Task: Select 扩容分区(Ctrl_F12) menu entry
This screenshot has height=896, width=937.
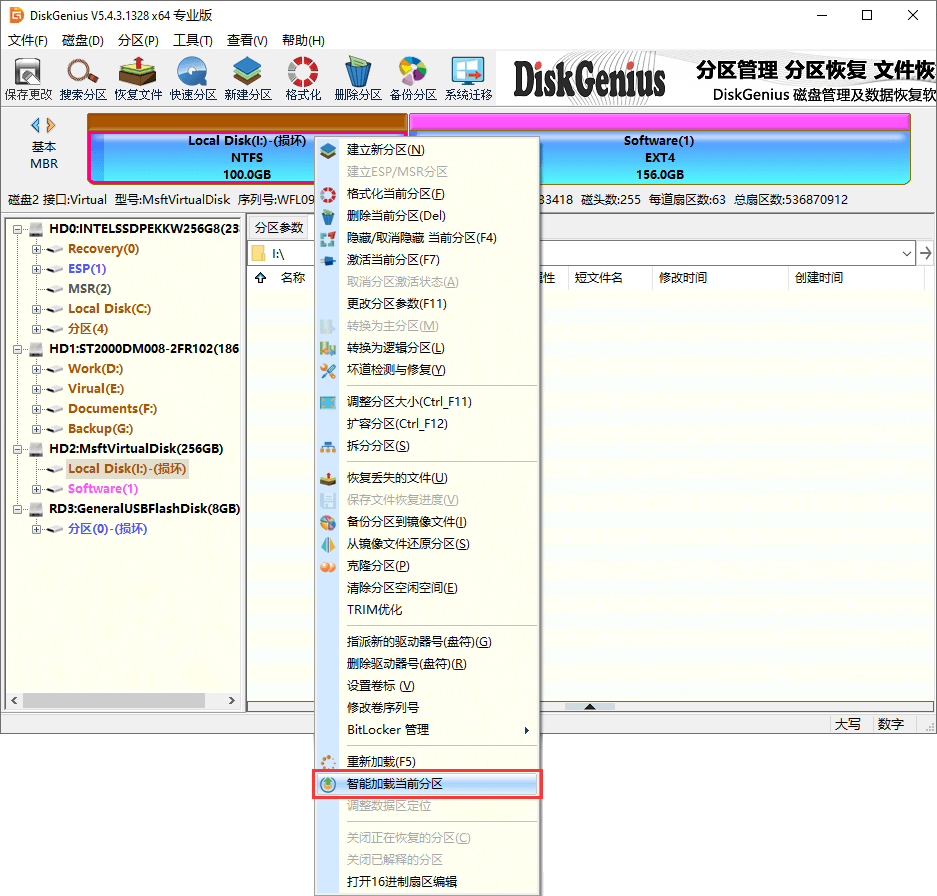Action: (428, 424)
